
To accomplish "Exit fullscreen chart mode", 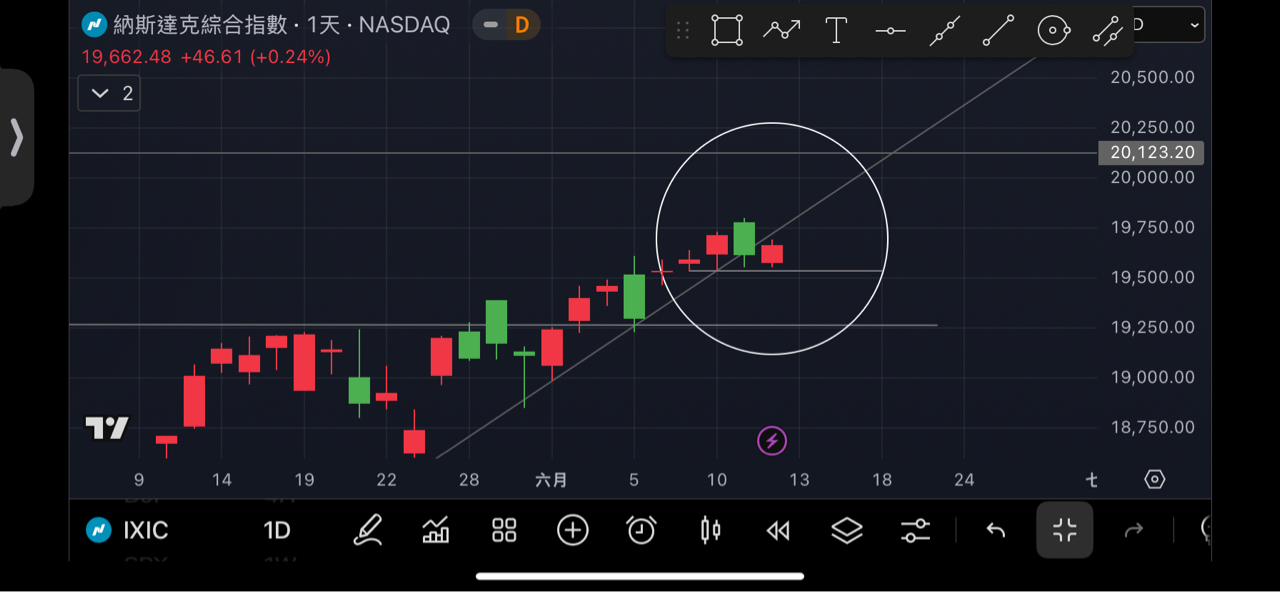I will [x=1065, y=530].
